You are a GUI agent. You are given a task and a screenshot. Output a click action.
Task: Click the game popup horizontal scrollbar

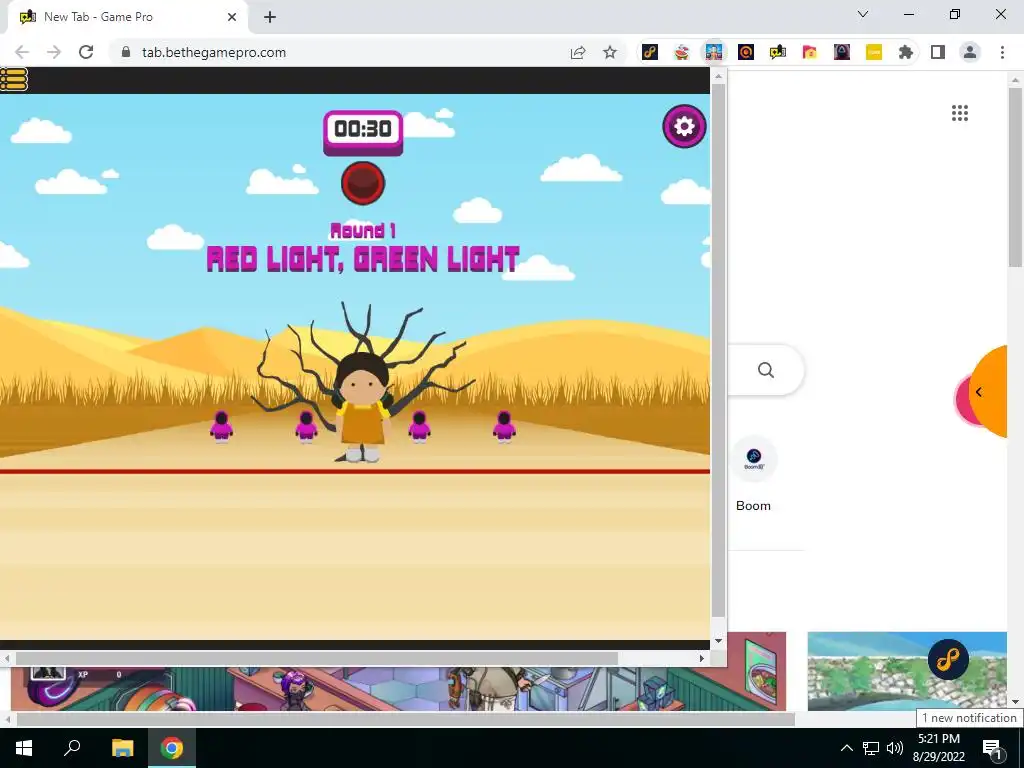point(316,658)
